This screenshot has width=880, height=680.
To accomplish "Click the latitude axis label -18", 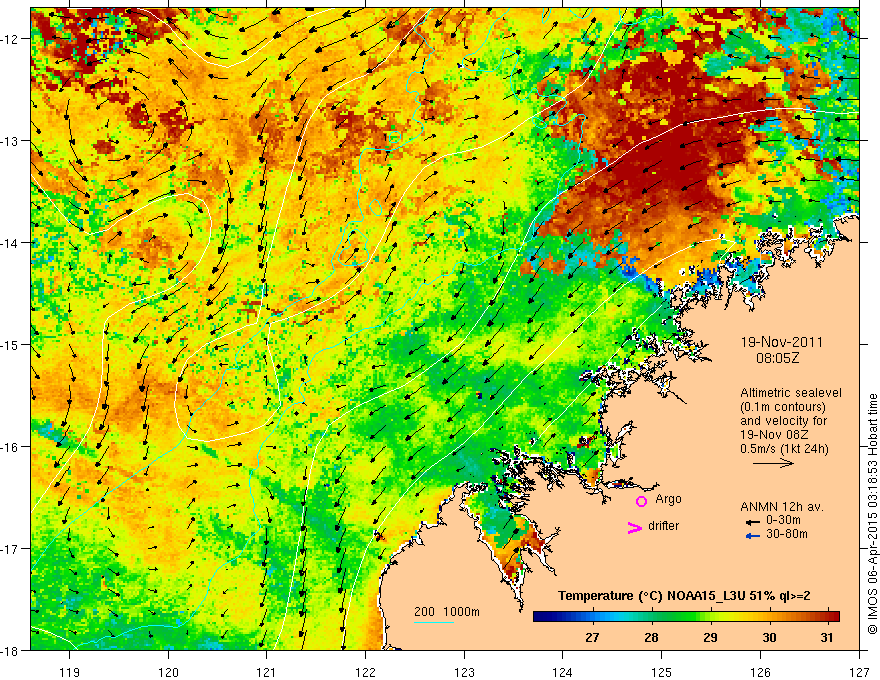I will [11, 650].
